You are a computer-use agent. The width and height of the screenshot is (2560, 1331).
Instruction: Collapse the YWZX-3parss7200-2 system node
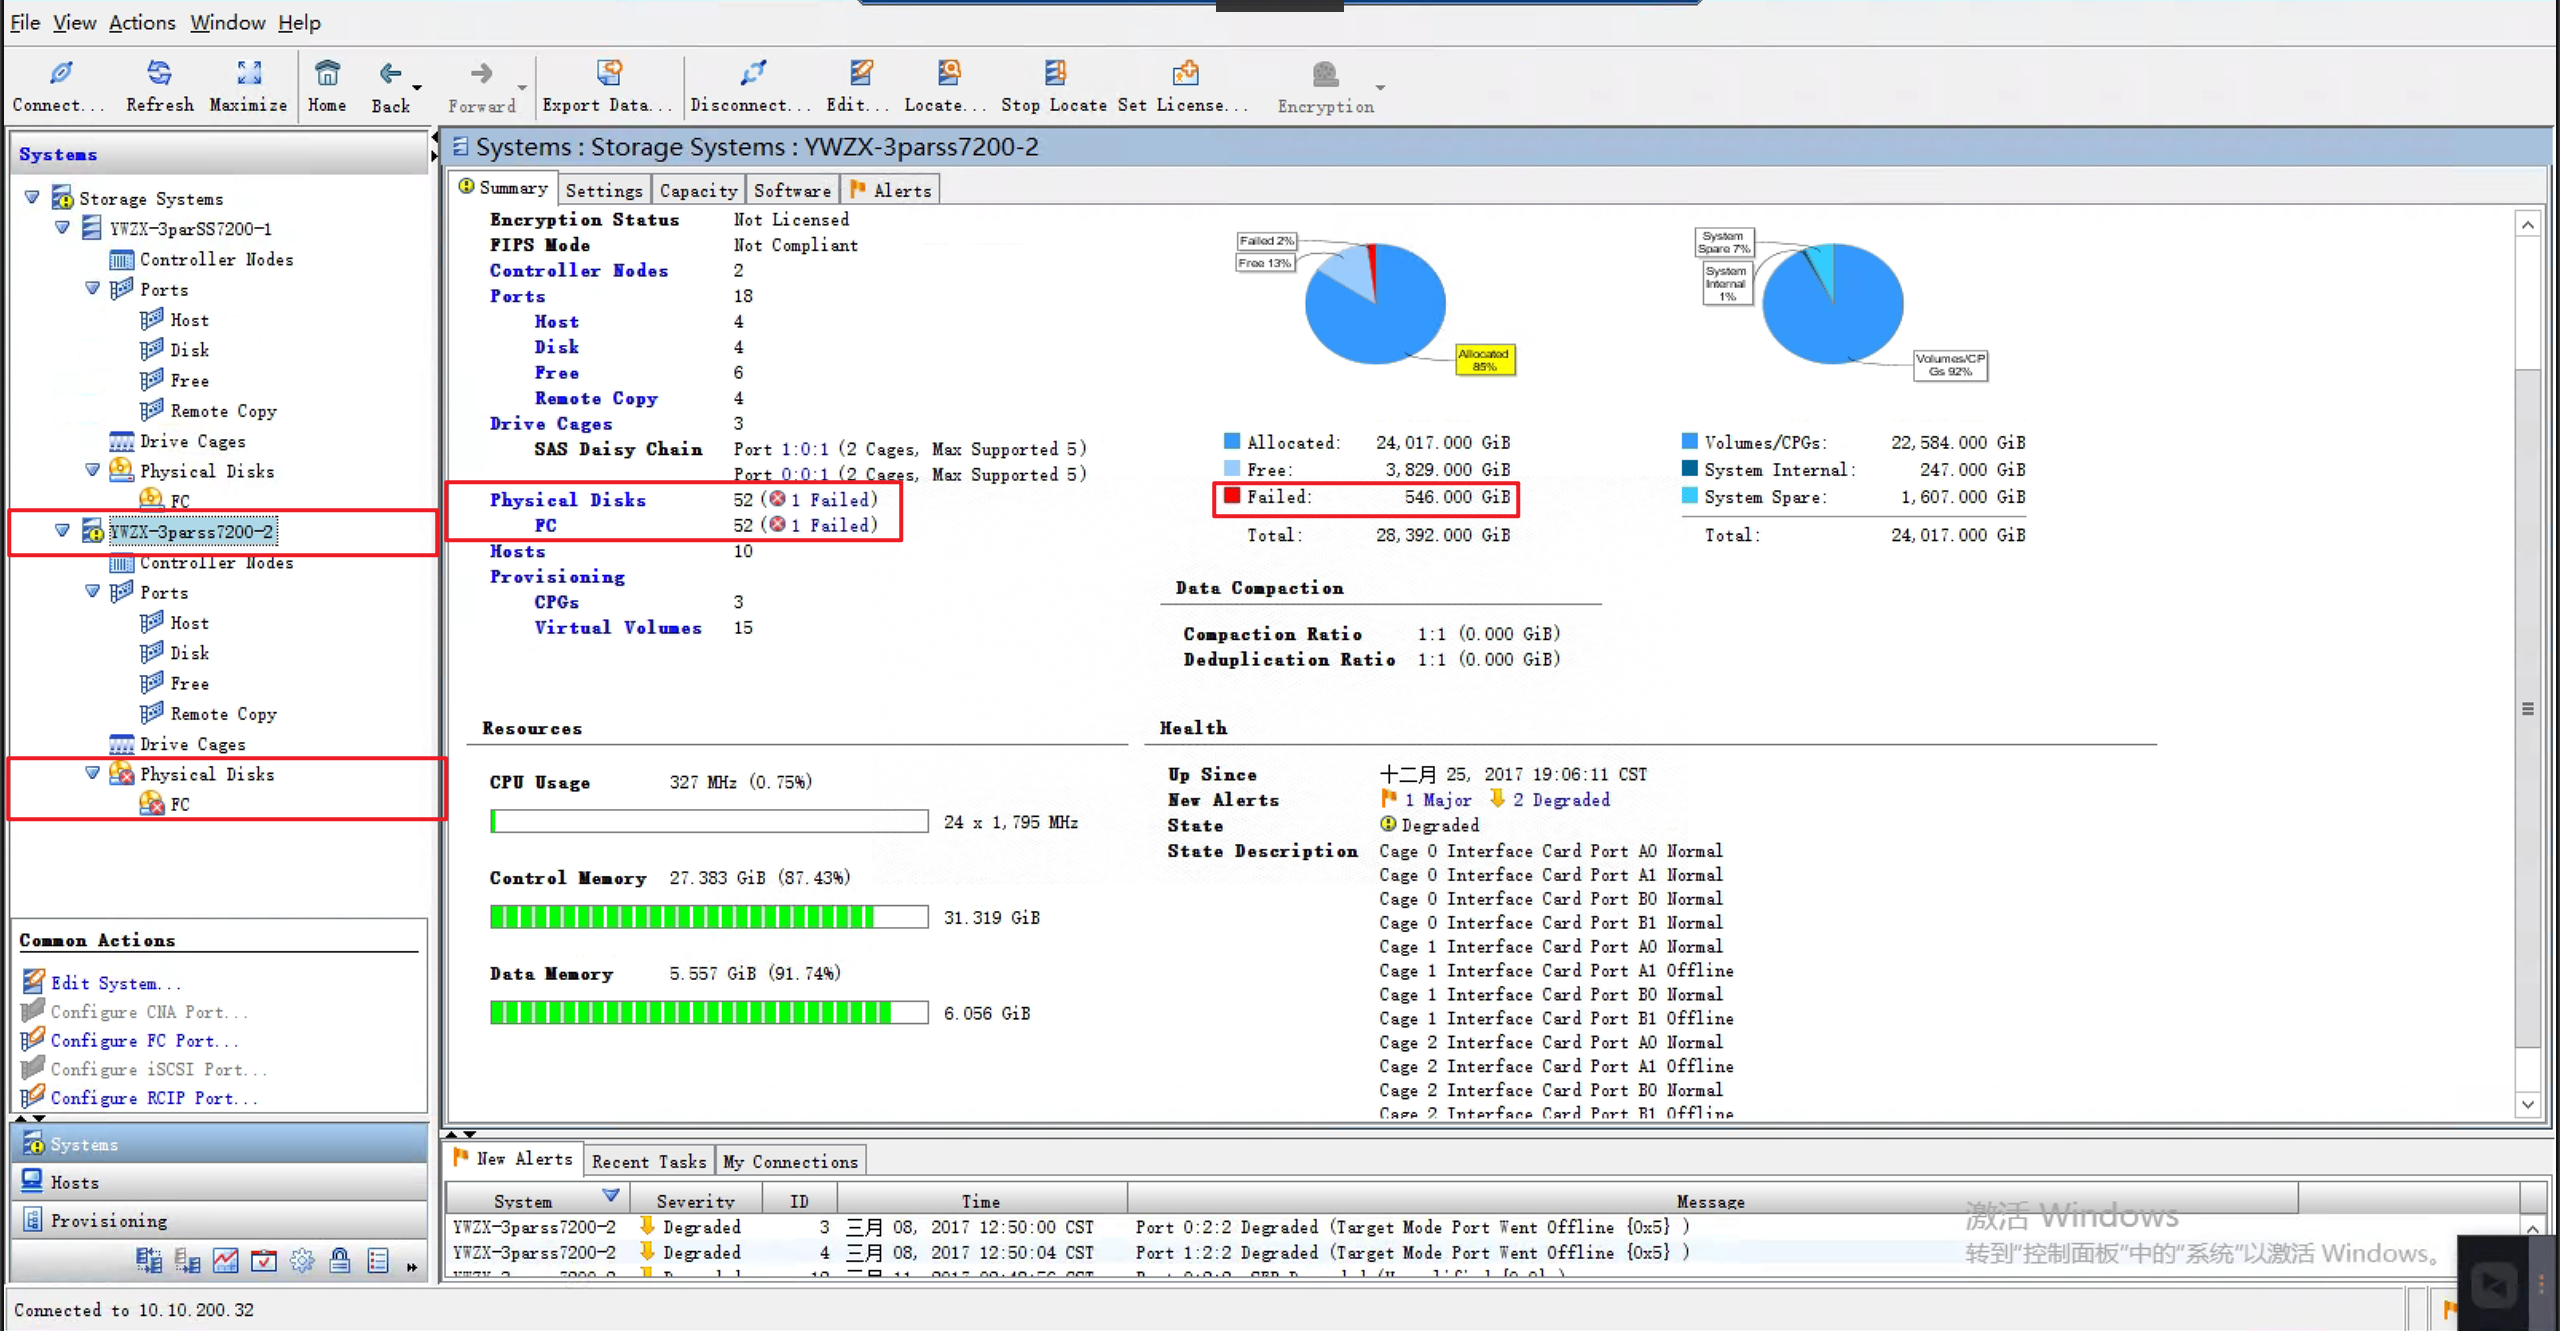62,531
